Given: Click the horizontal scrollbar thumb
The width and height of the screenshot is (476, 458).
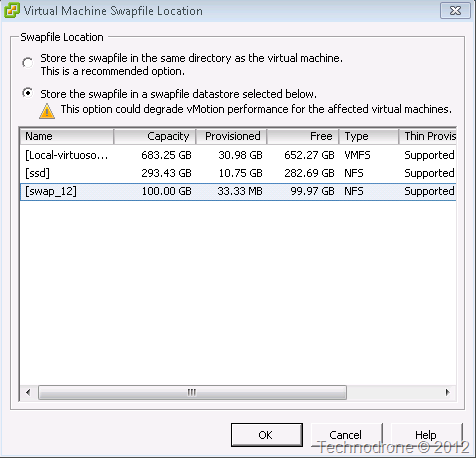Looking at the screenshot, I should tap(192, 392).
